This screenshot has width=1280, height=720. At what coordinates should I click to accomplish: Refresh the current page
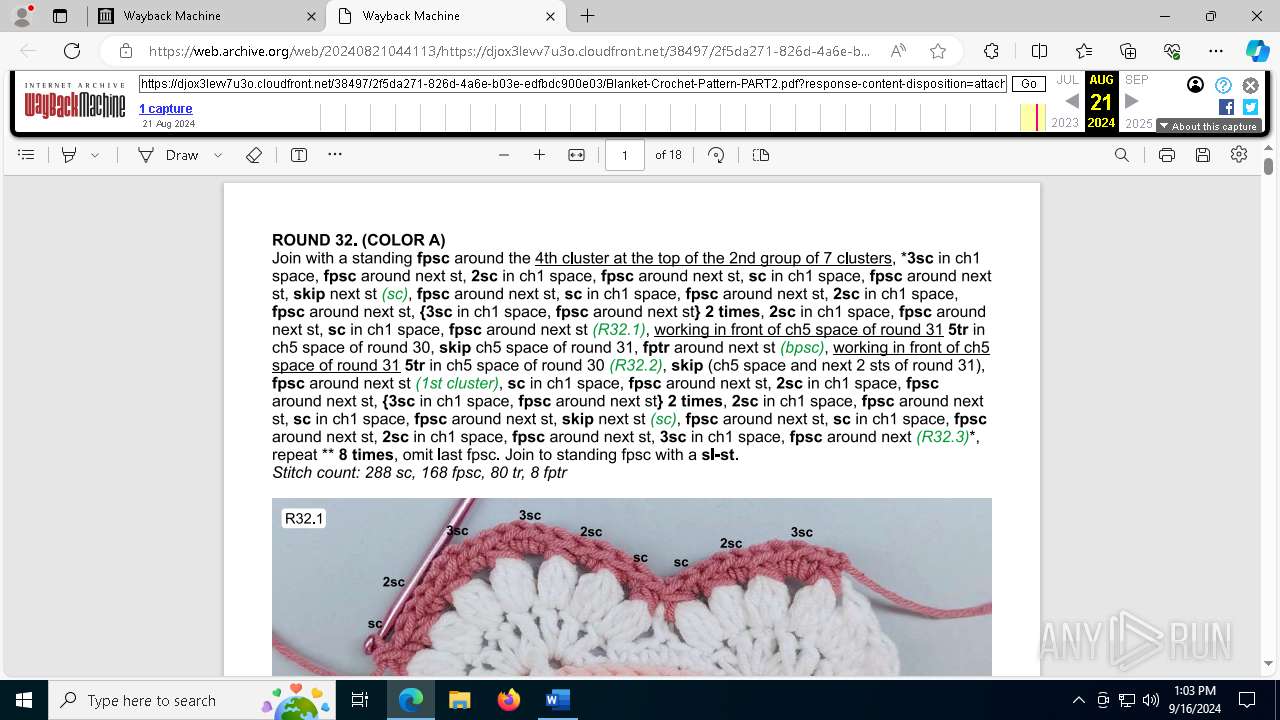72,51
